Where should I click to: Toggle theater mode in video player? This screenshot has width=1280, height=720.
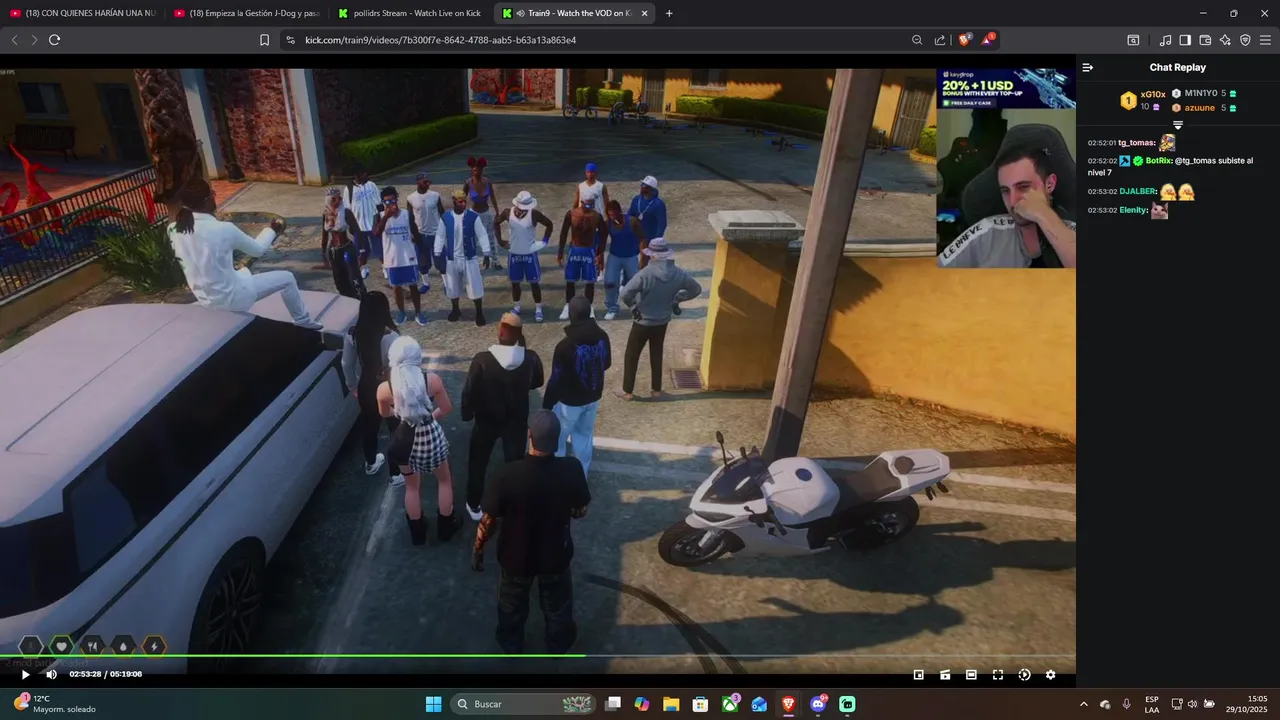[971, 675]
